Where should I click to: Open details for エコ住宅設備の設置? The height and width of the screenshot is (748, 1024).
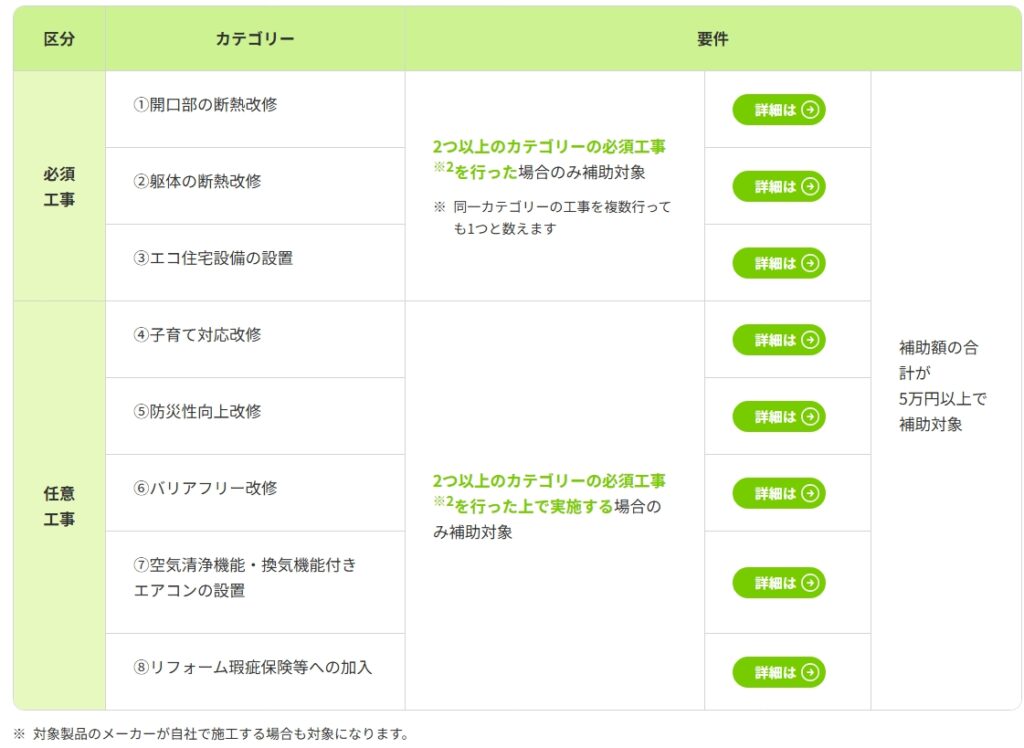tap(778, 263)
